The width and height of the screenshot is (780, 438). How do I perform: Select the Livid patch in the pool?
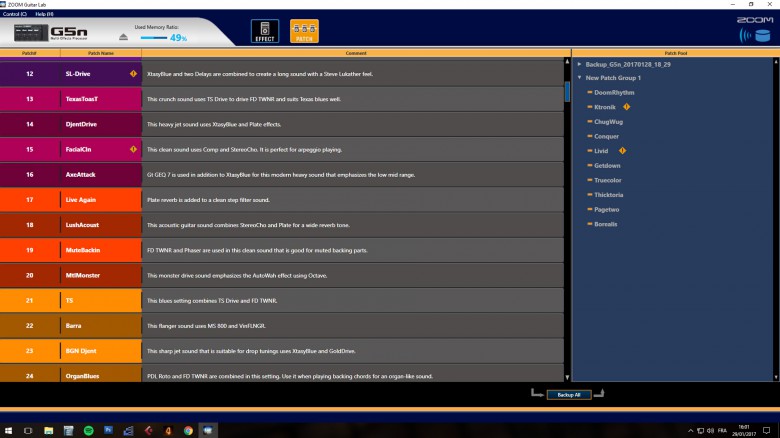point(601,151)
